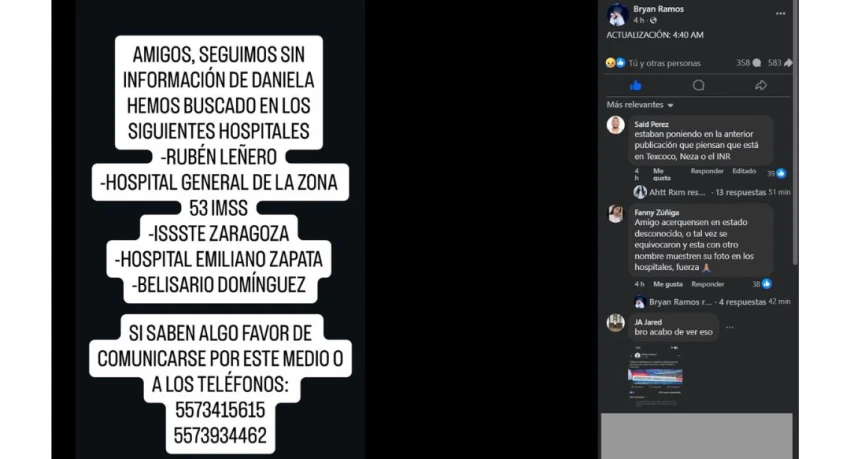Viewport: 850px width, 459px height.
Task: Click Said Perez's avatar
Action: point(615,125)
